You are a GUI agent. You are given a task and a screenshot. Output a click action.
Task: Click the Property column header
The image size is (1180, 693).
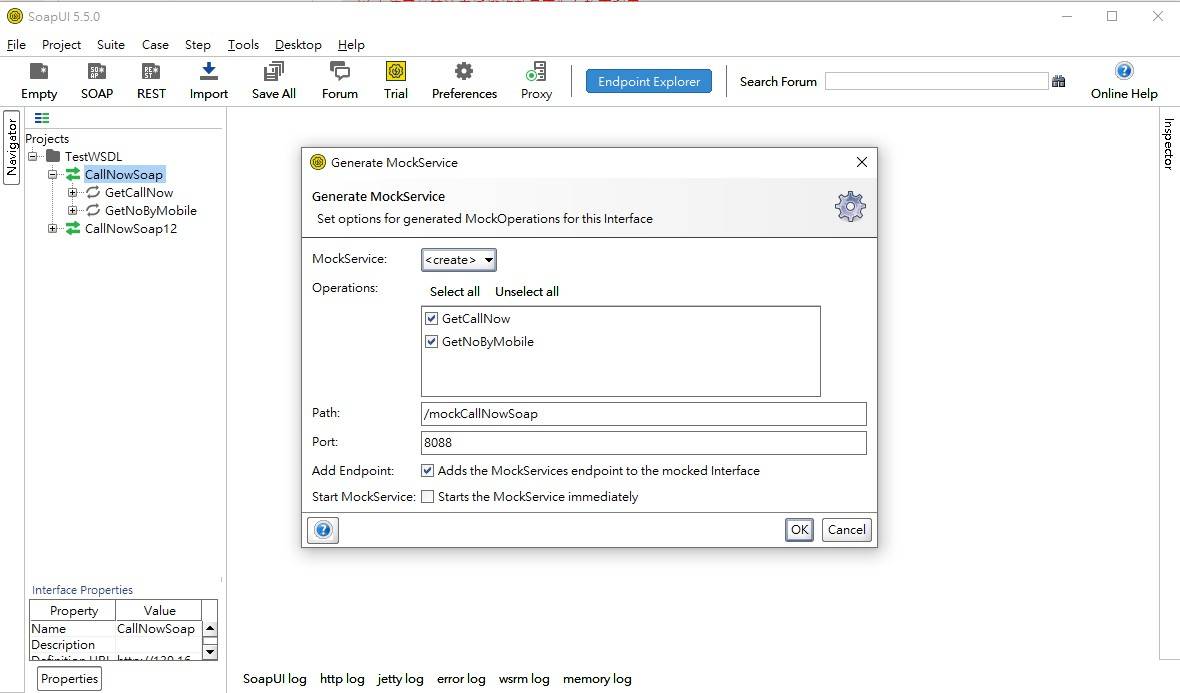(x=73, y=610)
